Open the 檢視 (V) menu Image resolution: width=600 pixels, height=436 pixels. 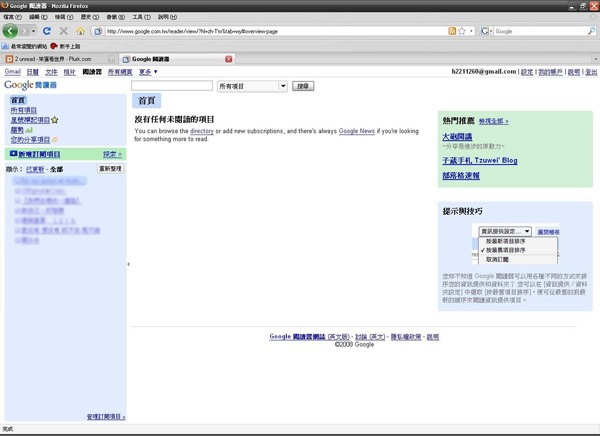(x=64, y=17)
